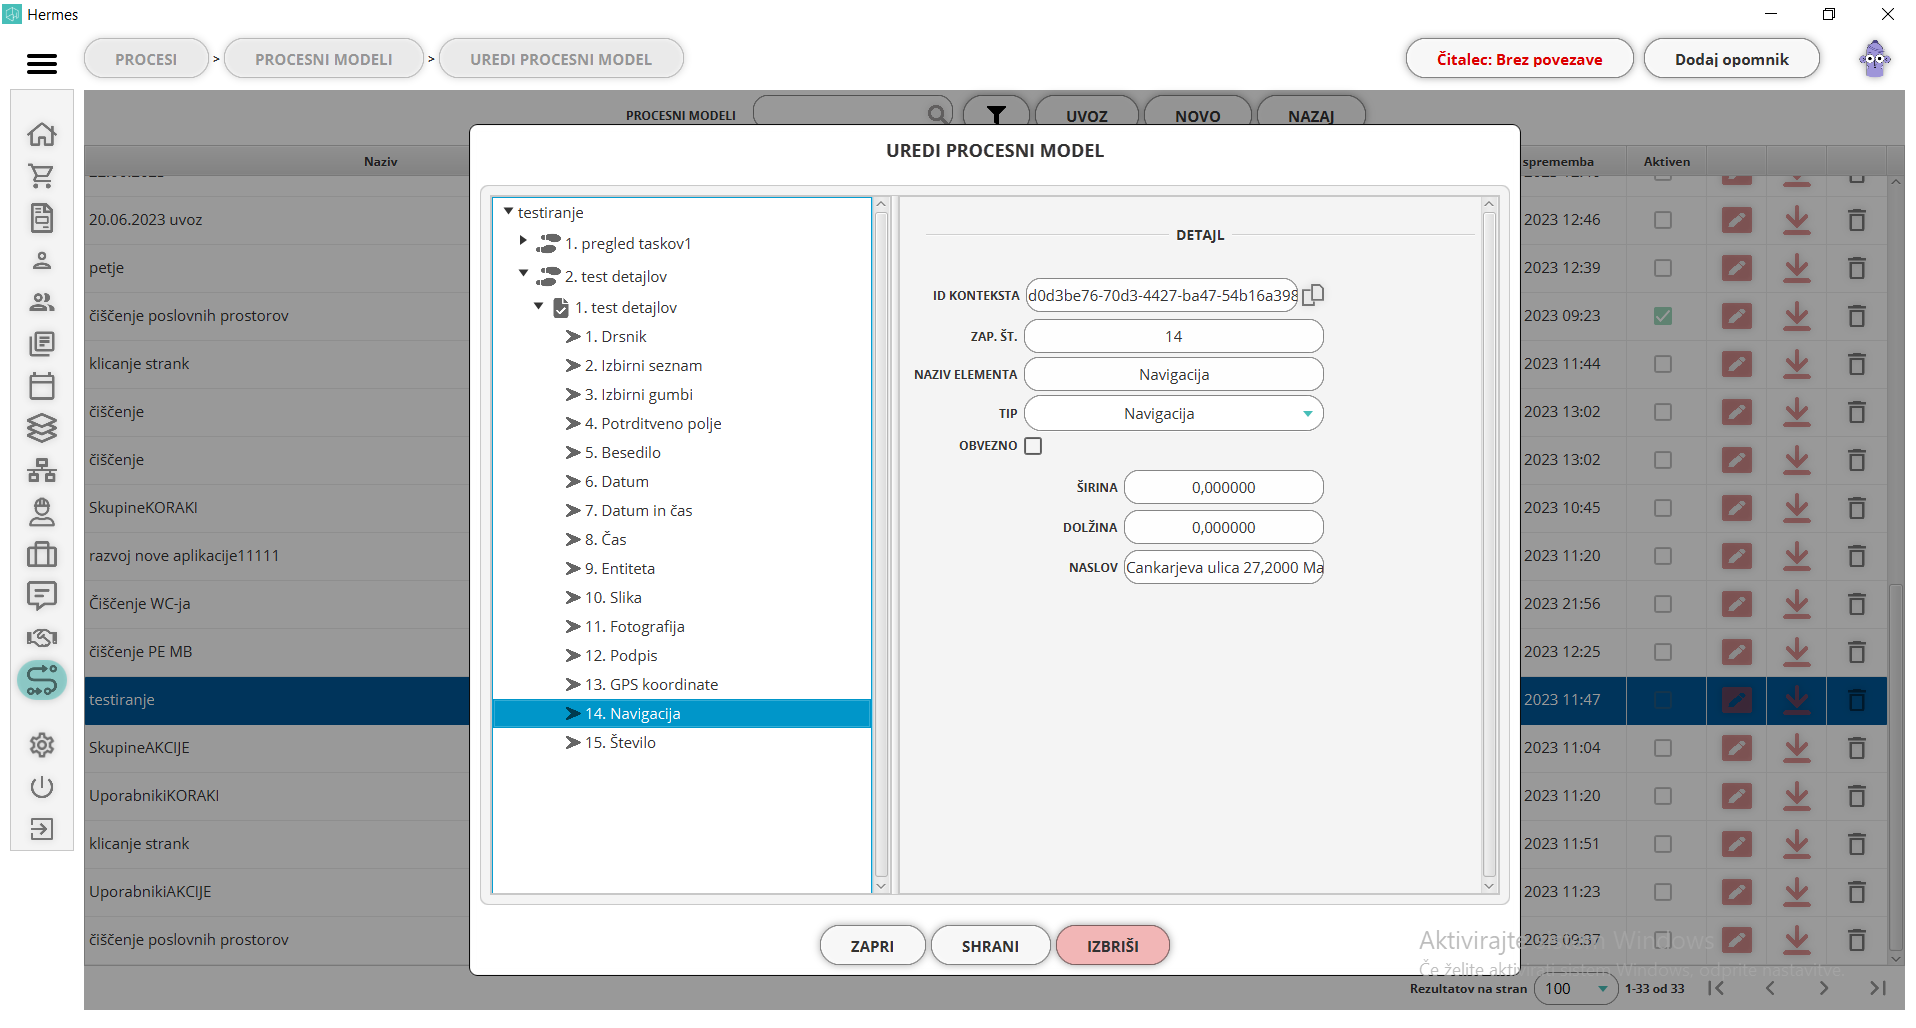The image size is (1916, 1028).
Task: Click the user avatar icon
Action: (x=1875, y=59)
